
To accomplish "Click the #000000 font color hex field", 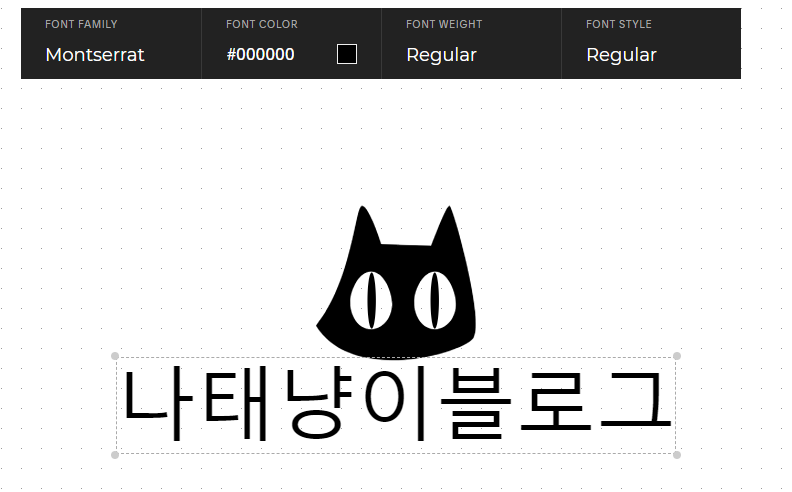I will [x=260, y=55].
